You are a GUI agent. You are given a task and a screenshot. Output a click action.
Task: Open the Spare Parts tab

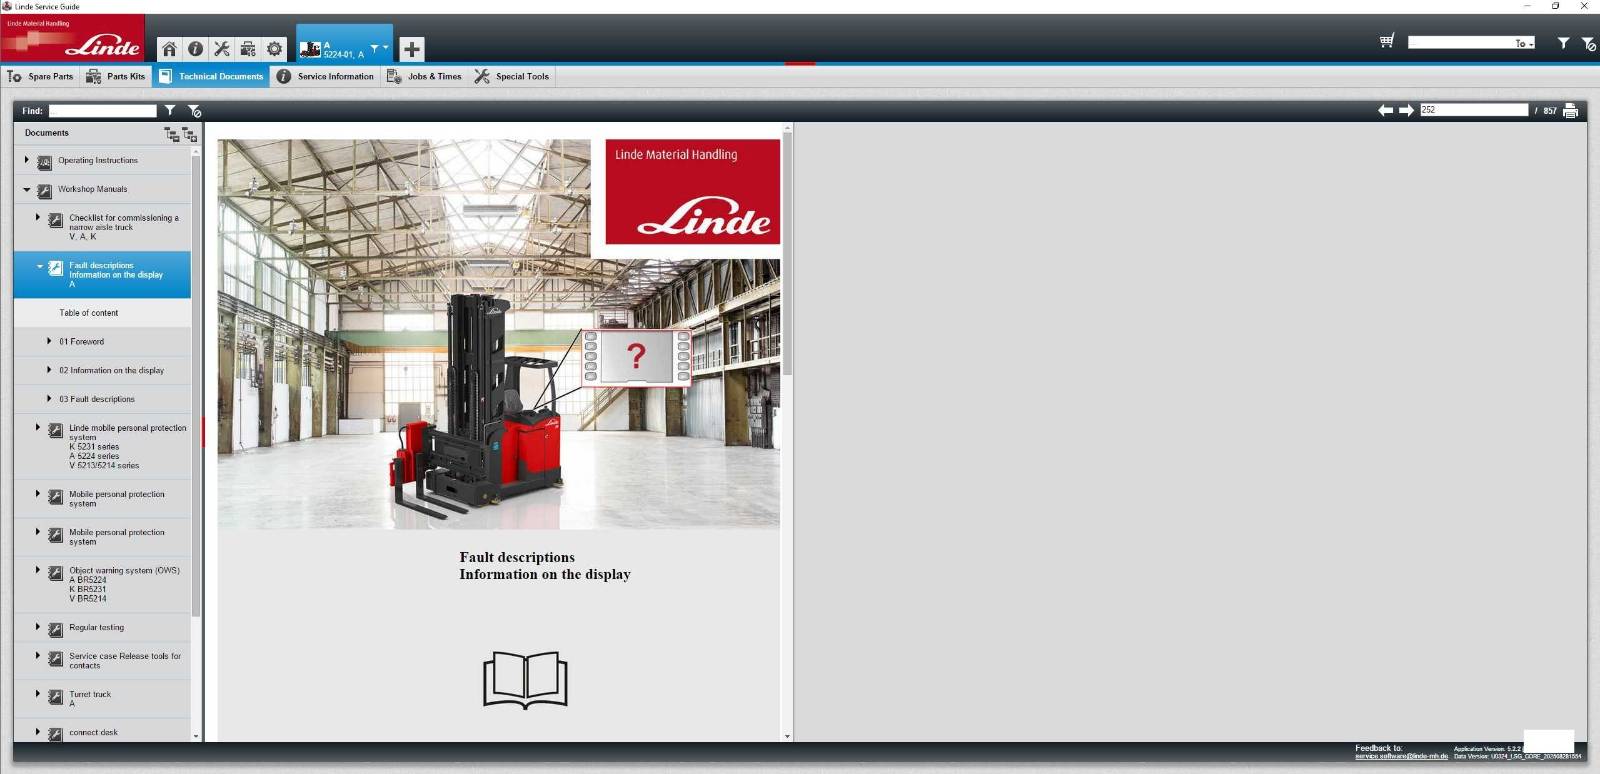tap(40, 76)
